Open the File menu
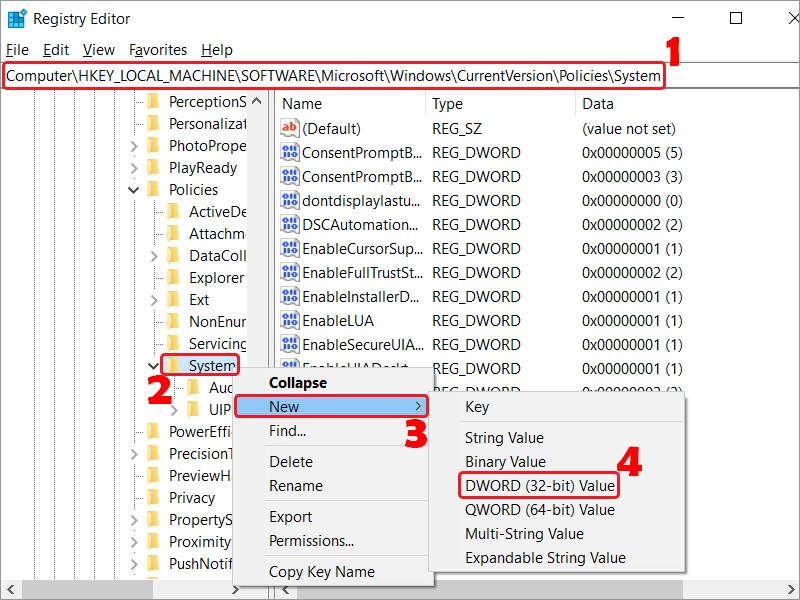This screenshot has width=800, height=600. click(17, 49)
